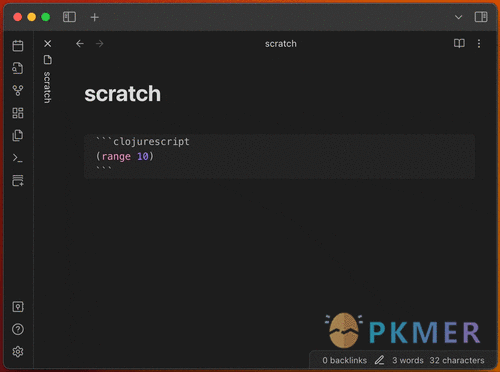The height and width of the screenshot is (372, 500).
Task: Open more options three-dot menu
Action: tap(479, 44)
